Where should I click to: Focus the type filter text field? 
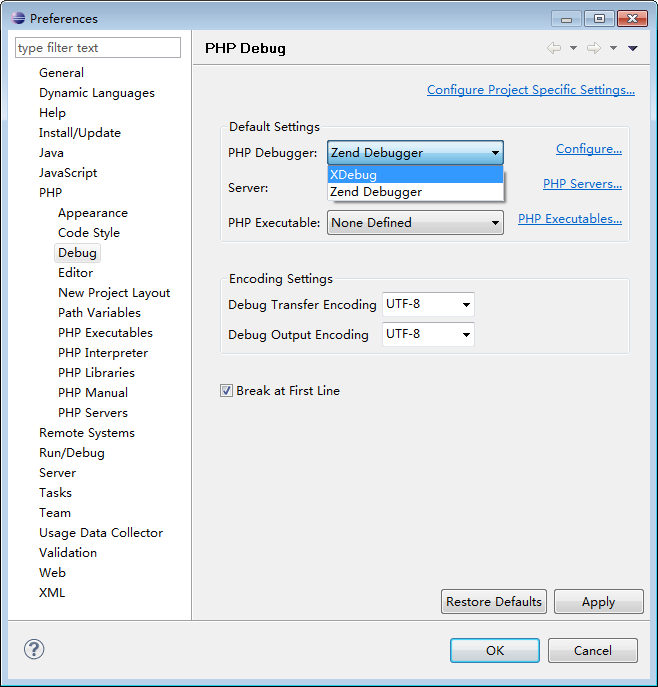point(98,47)
